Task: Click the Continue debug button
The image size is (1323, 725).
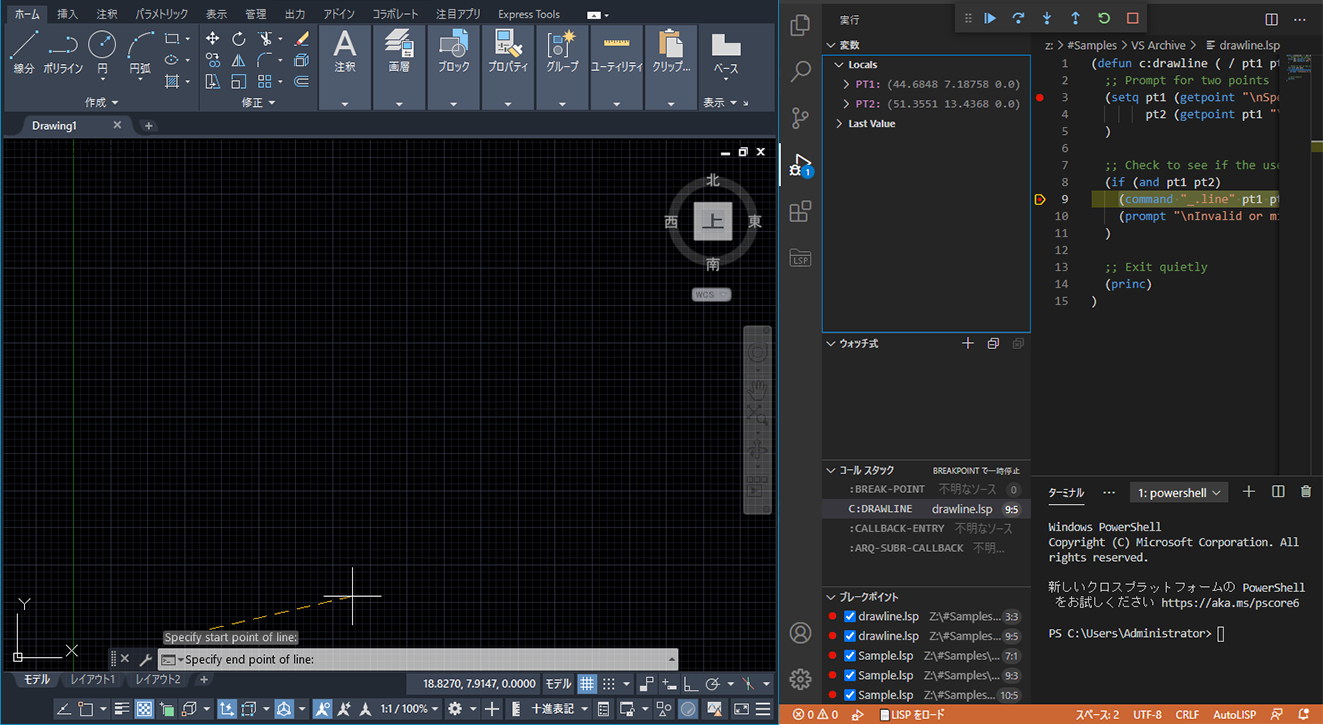Action: coord(989,18)
